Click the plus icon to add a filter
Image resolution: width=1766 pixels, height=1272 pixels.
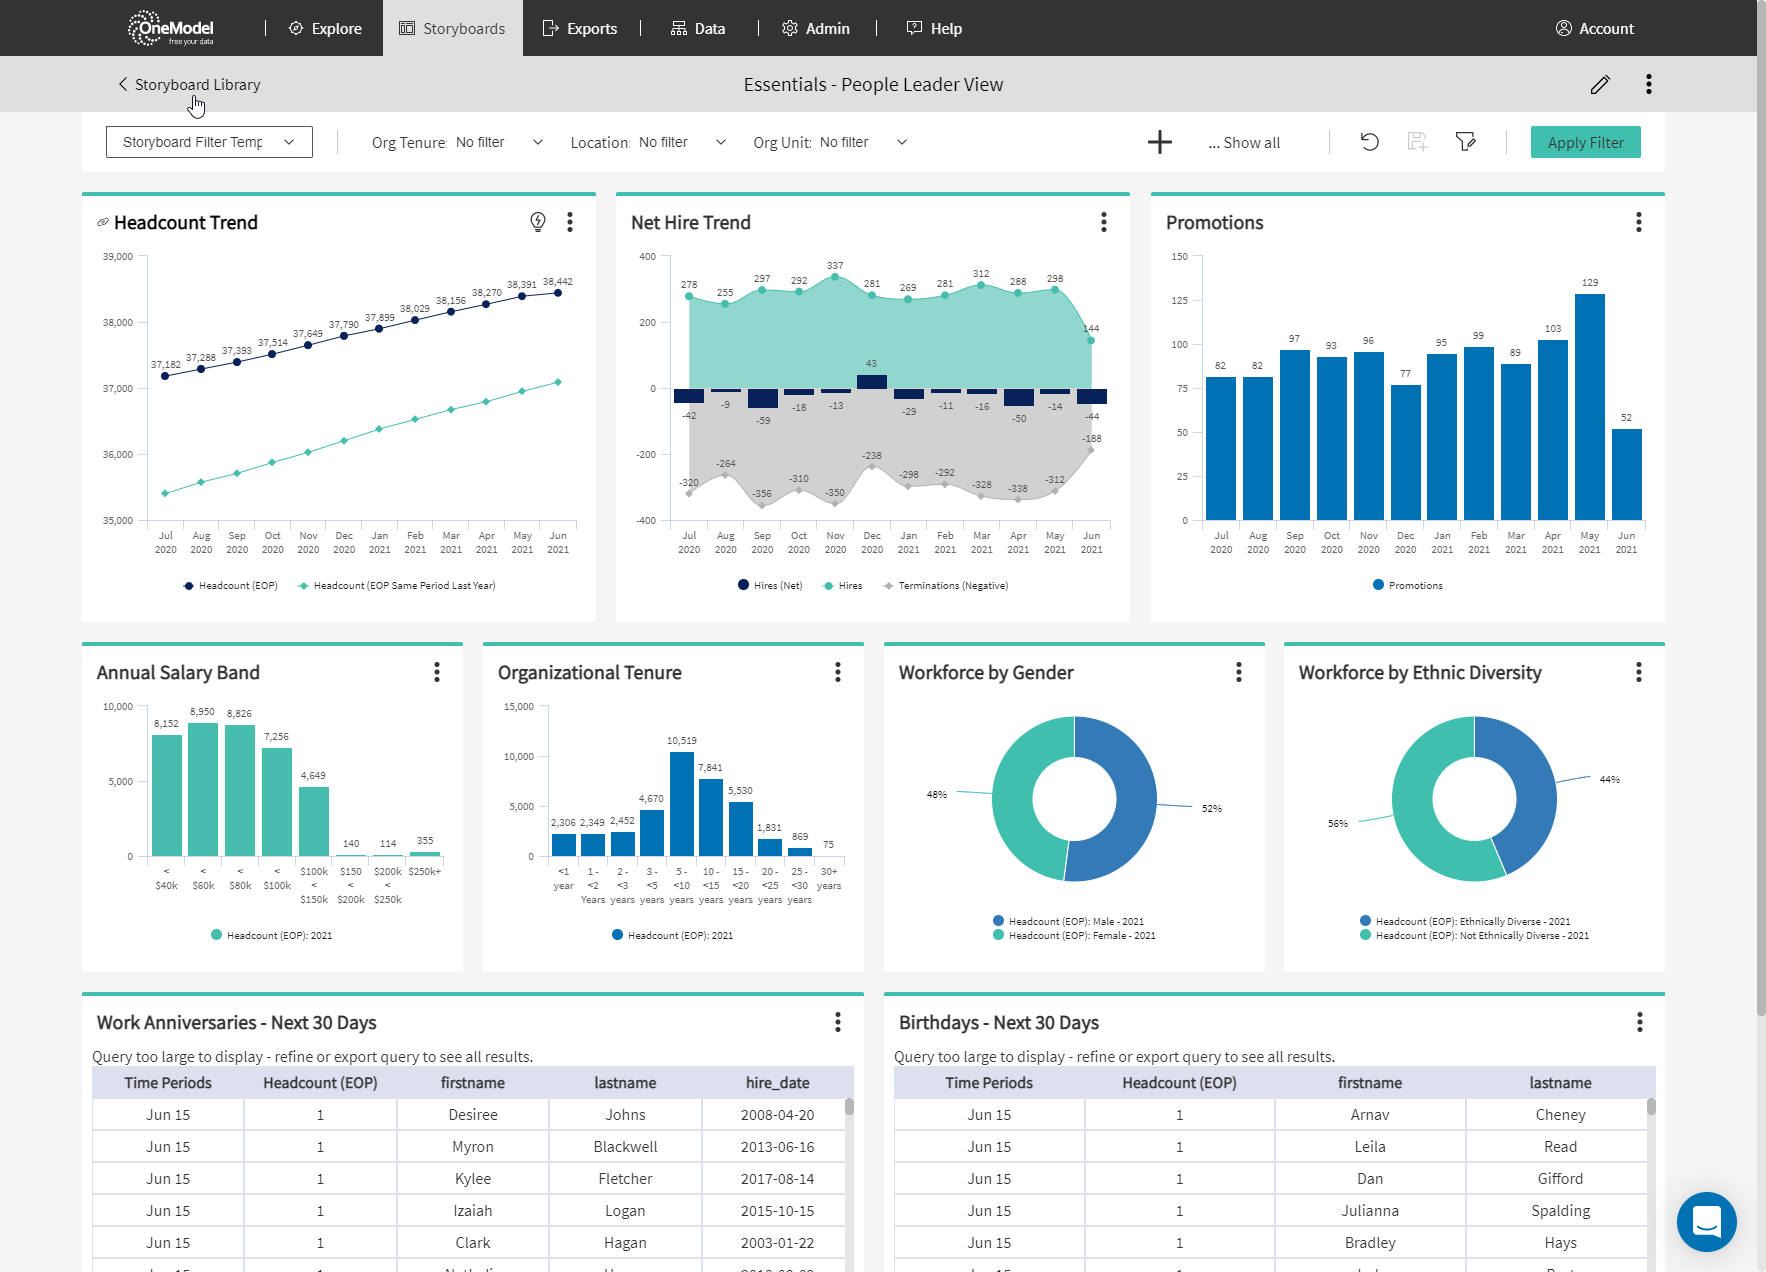[x=1159, y=142]
